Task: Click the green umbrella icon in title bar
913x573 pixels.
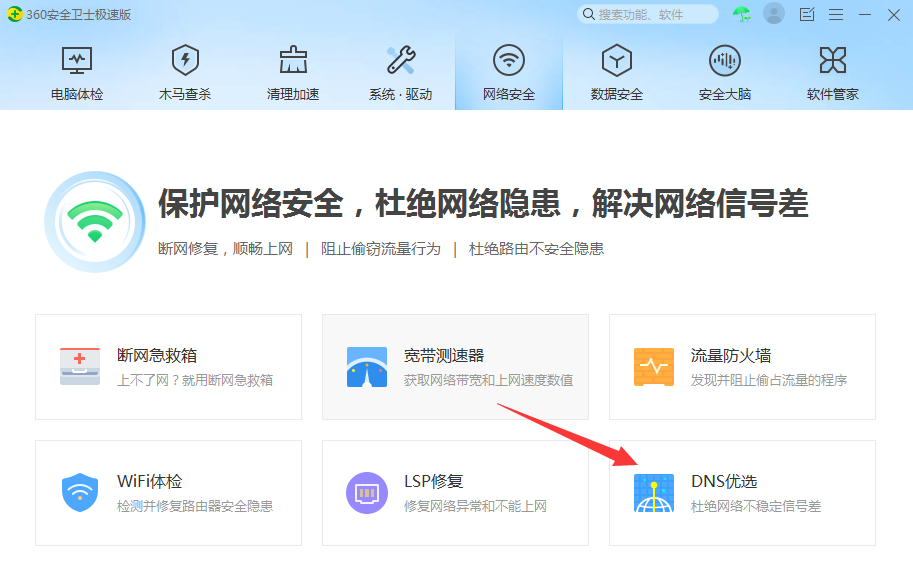Action: coord(742,14)
